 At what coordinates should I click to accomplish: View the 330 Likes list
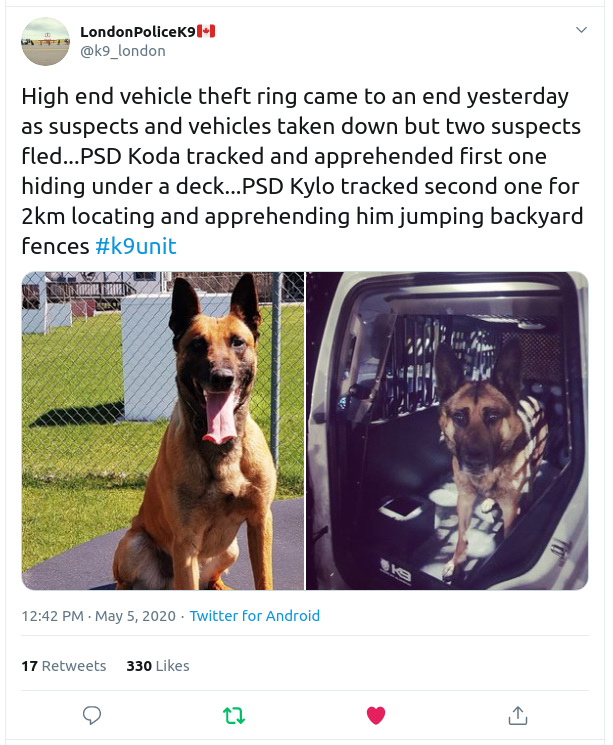(x=158, y=666)
